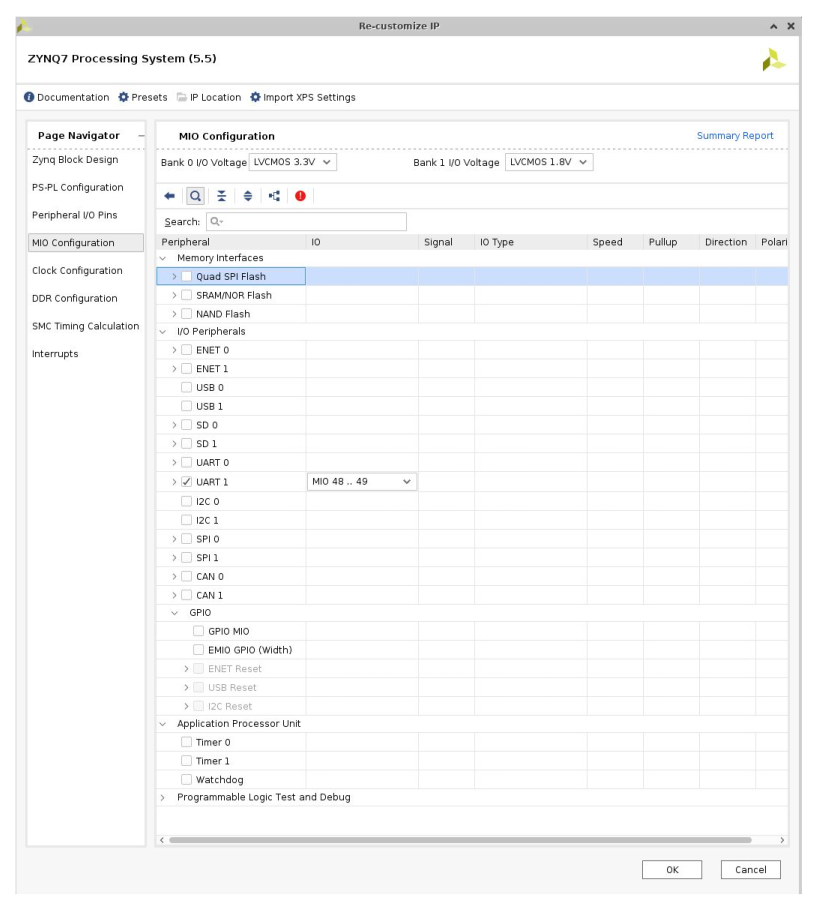Click the Pullup column header
This screenshot has height=907, width=818.
670,242
